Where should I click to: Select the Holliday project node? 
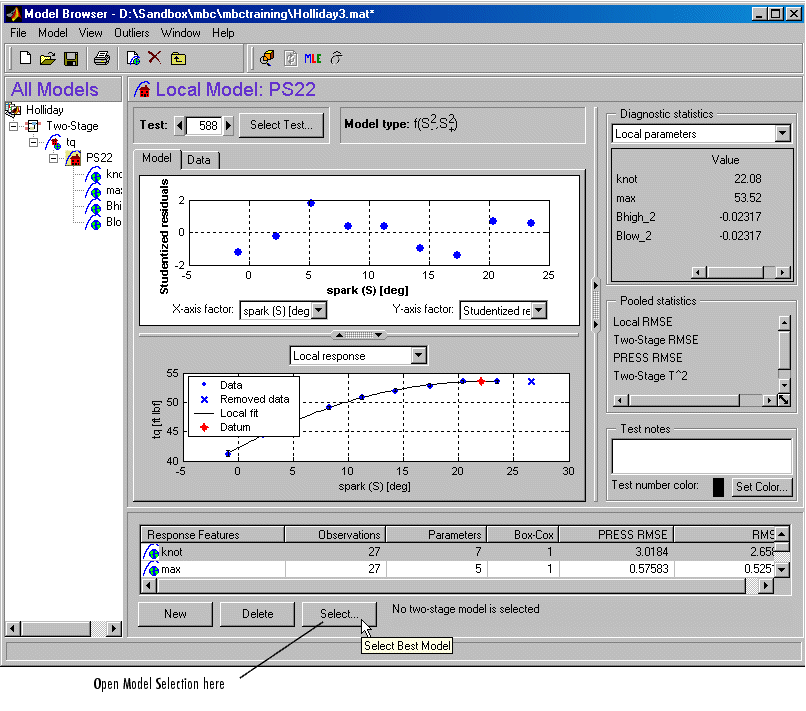[45, 110]
